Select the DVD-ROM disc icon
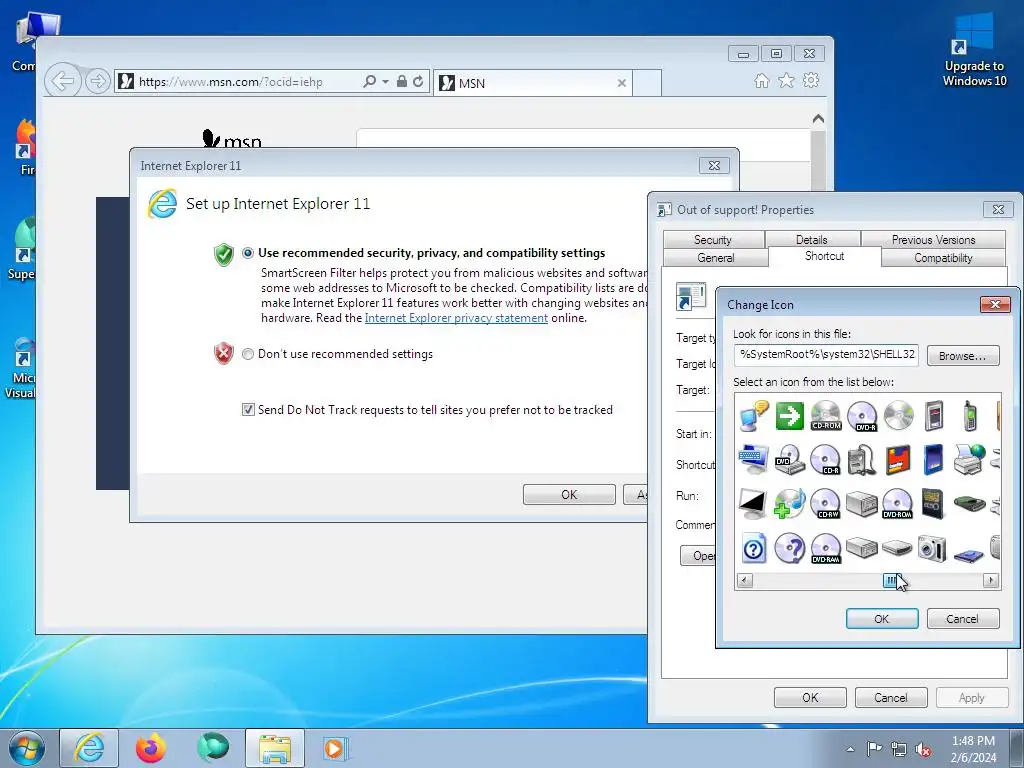The width and height of the screenshot is (1024, 768). (x=897, y=504)
